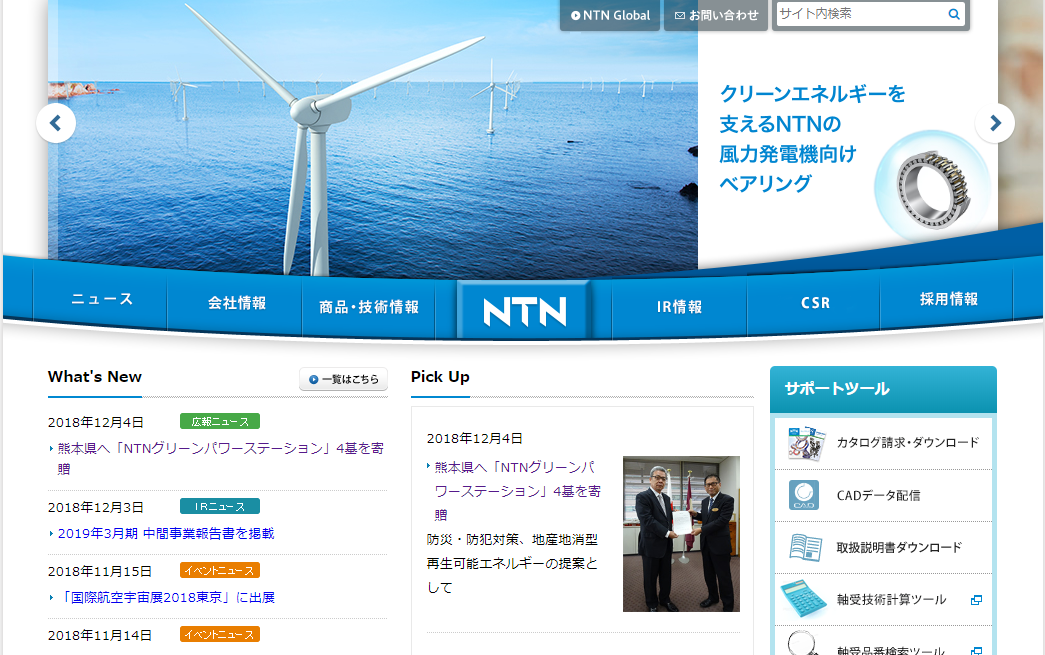Click the previous slide arrow on banner

(56, 123)
